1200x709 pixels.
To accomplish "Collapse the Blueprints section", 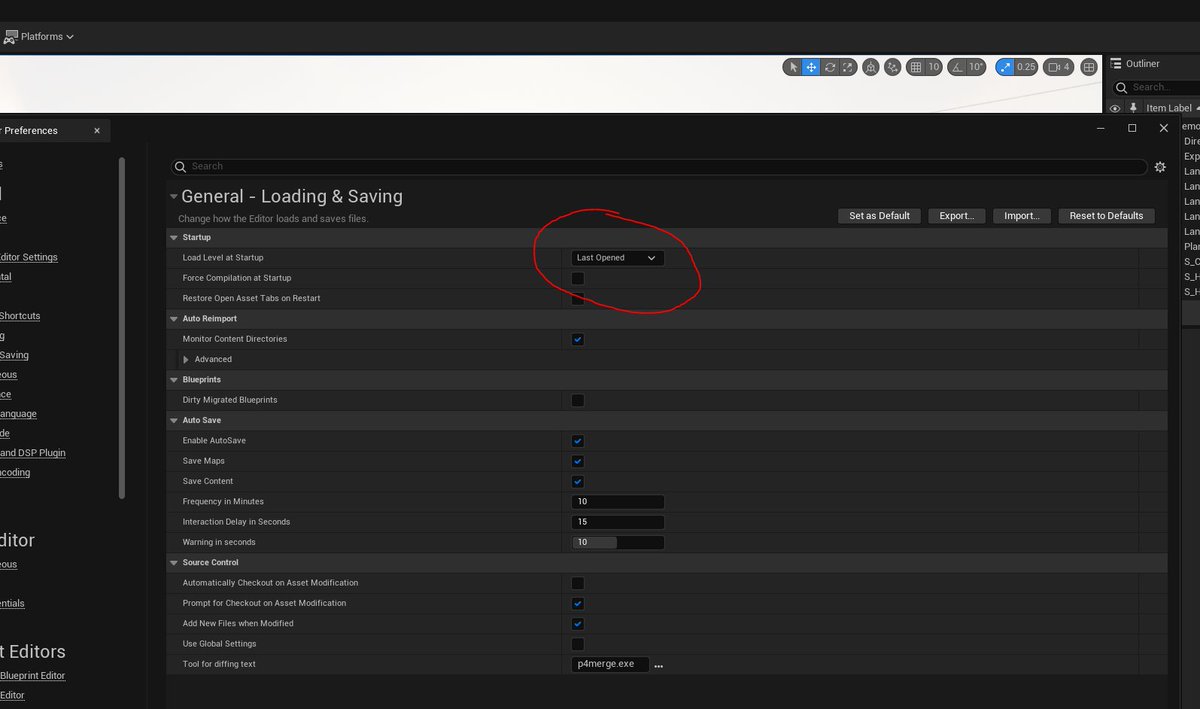I will pos(174,380).
